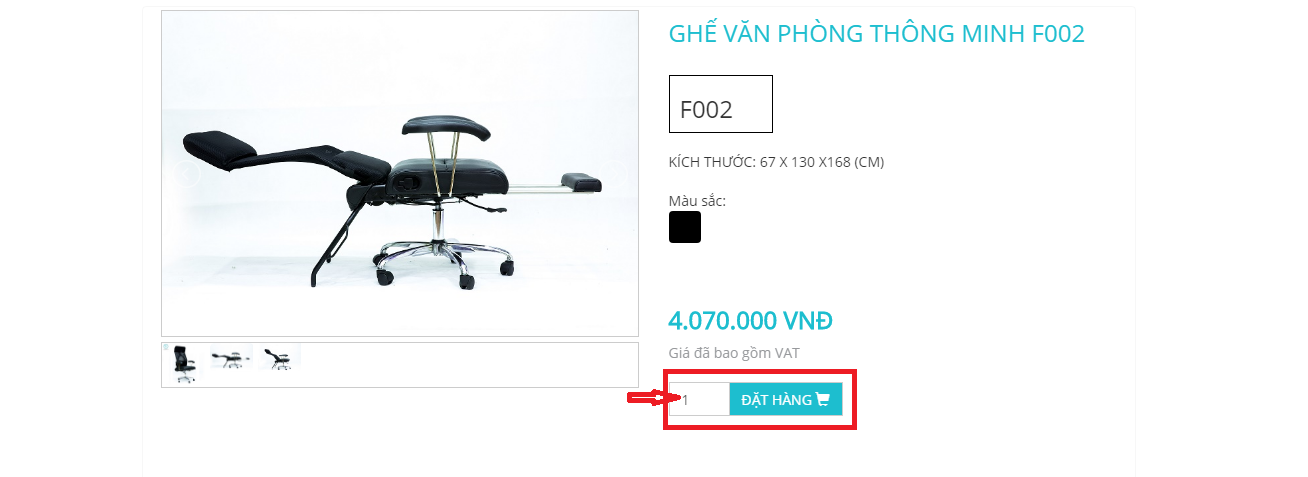1308x477 pixels.
Task: Click the Giá đã bao gồm VAT note
Action: tap(734, 353)
